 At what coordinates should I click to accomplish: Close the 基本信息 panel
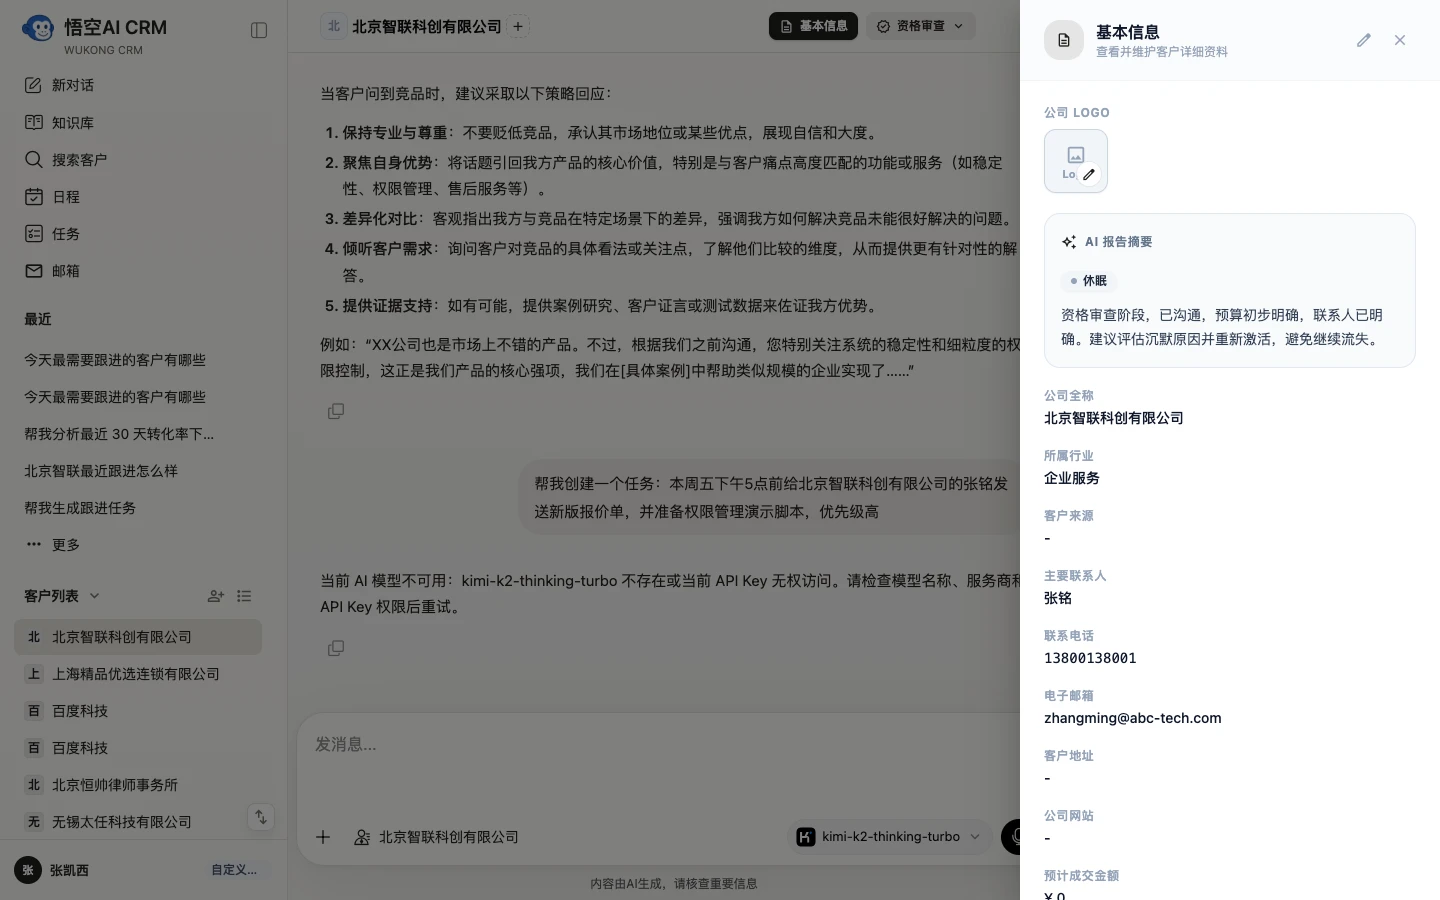(1400, 40)
